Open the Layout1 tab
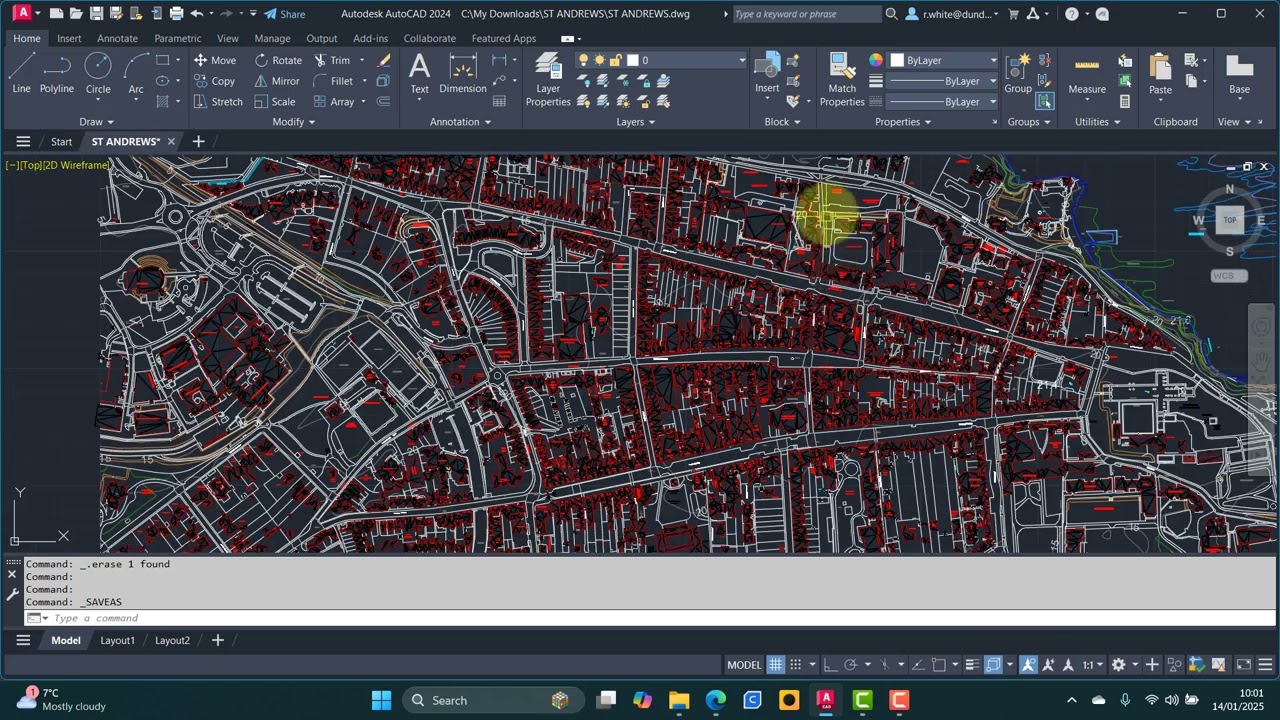The width and height of the screenshot is (1280, 720). click(117, 640)
